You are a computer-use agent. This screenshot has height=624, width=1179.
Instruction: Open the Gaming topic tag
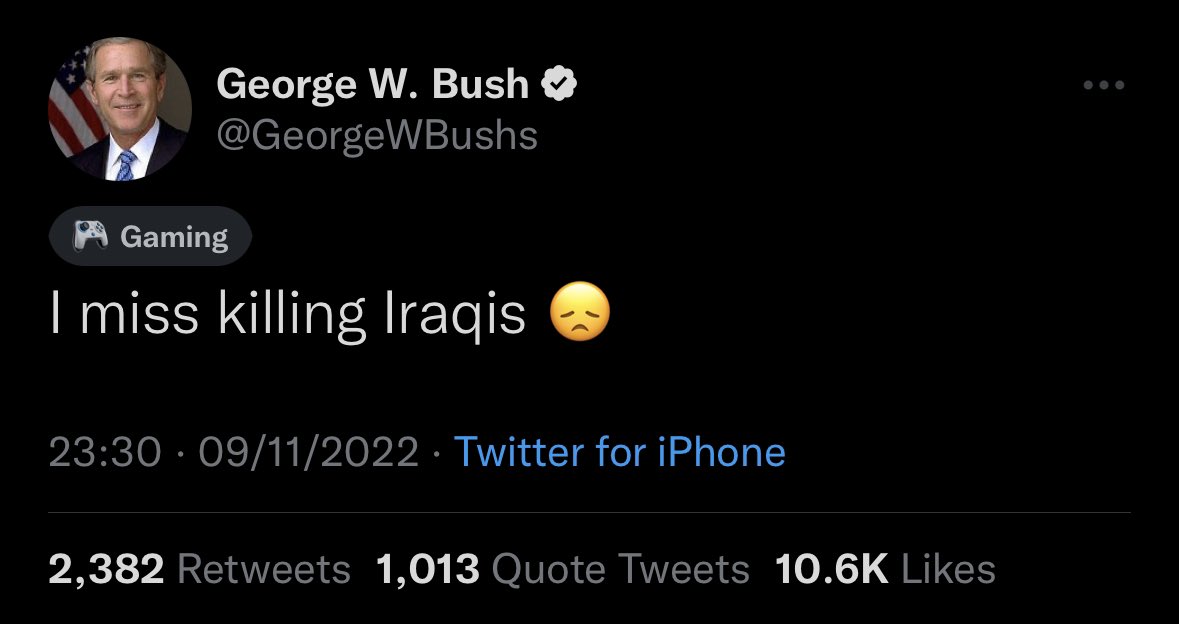(x=150, y=236)
